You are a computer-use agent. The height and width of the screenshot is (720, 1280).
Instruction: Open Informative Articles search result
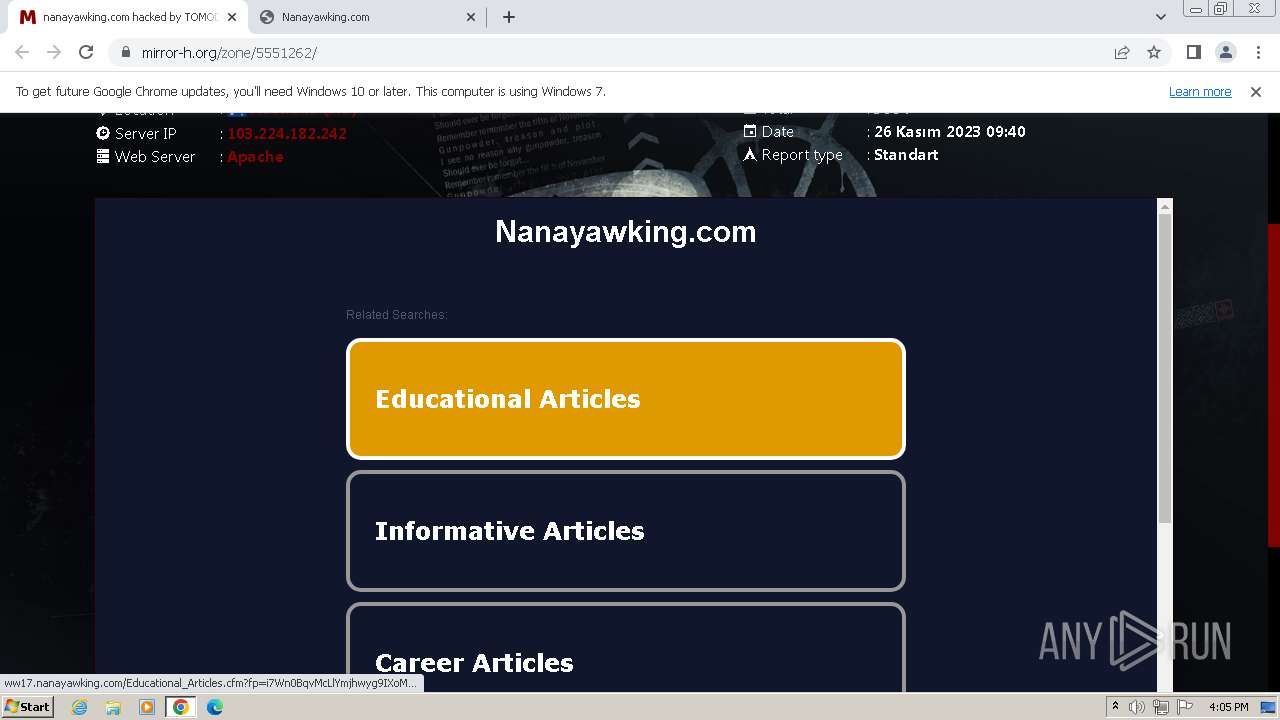click(626, 531)
